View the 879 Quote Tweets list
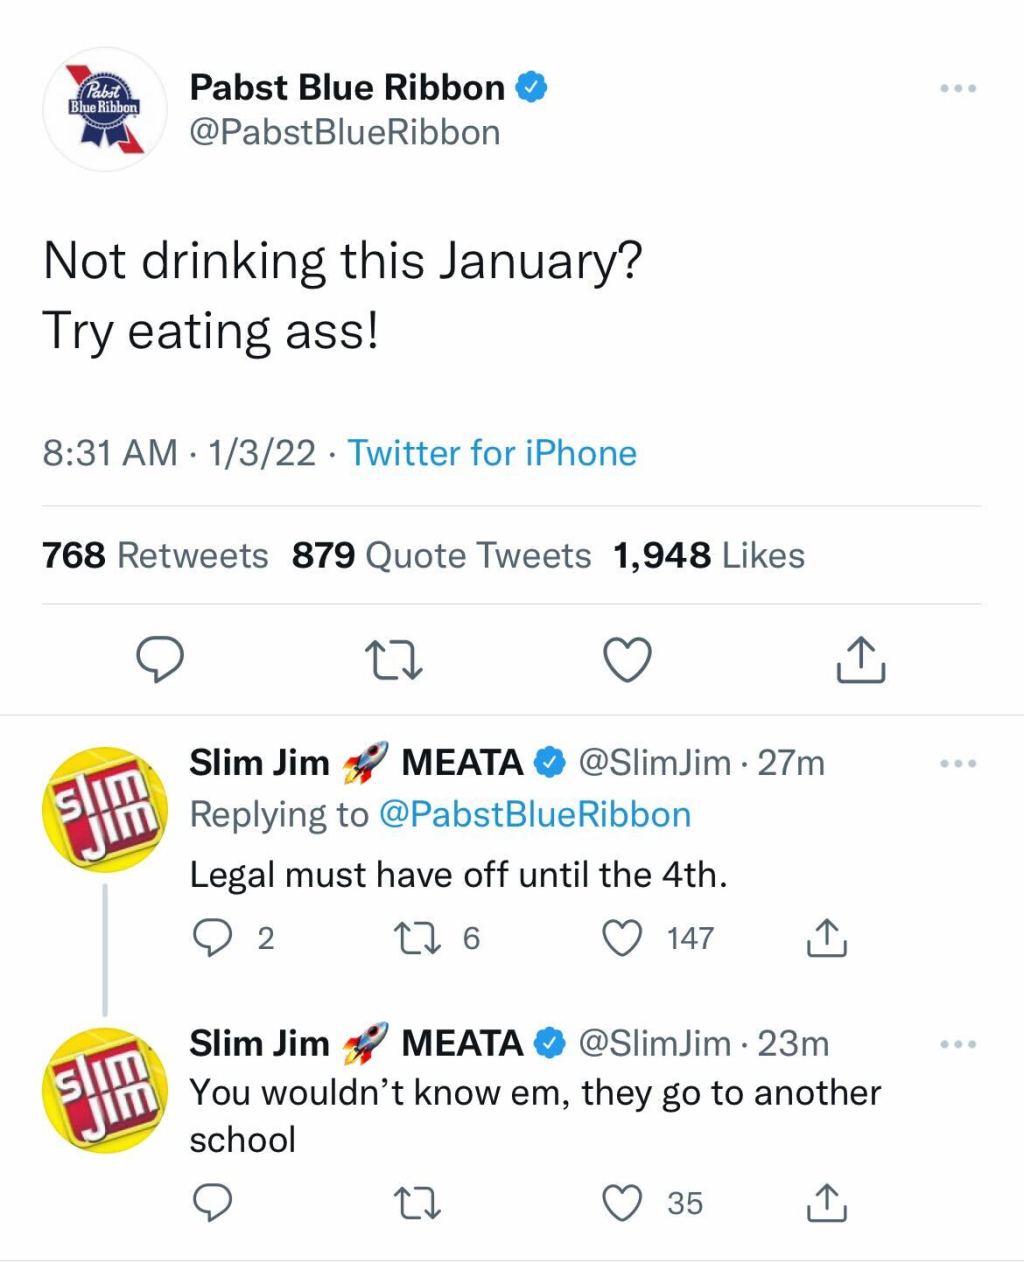 click(x=441, y=555)
